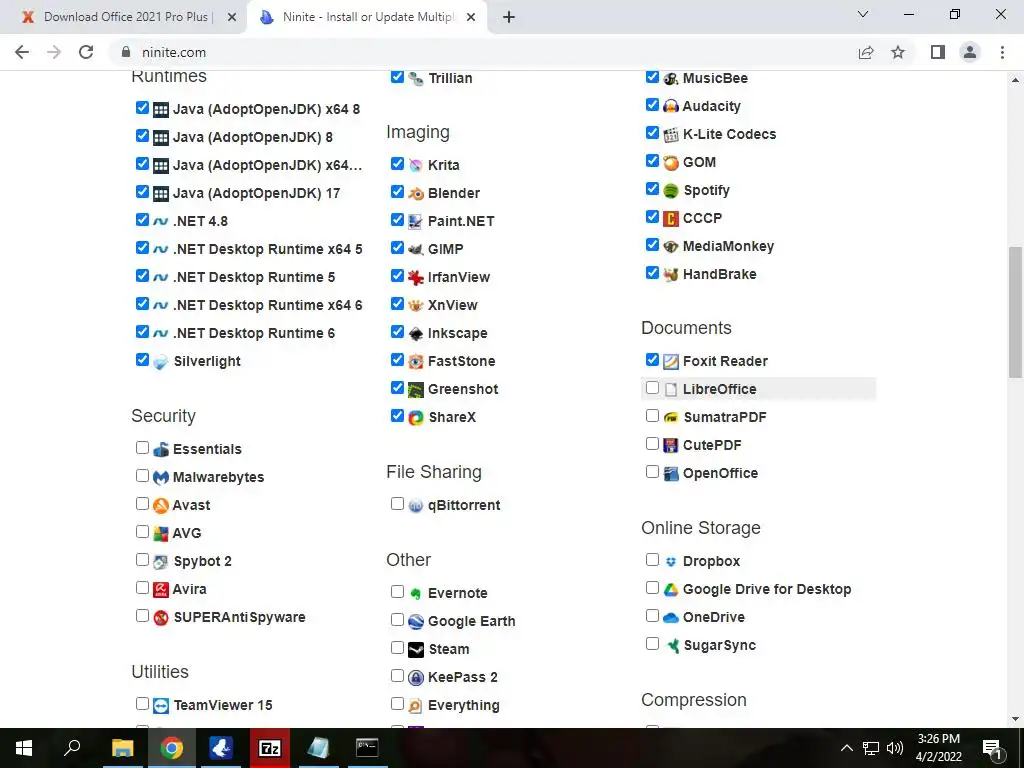
Task: Check the LibreOffice checkbox
Action: tap(652, 388)
